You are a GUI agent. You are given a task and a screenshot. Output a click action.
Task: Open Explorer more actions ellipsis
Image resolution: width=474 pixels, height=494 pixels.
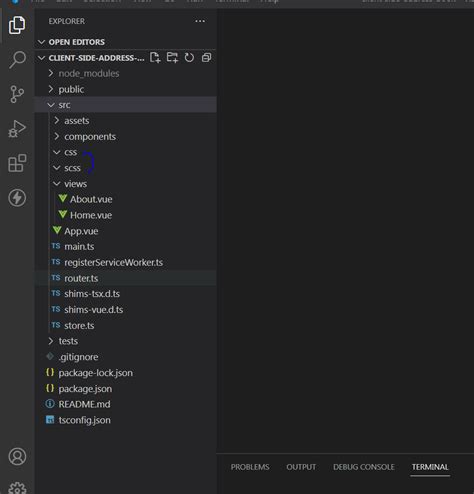200,21
